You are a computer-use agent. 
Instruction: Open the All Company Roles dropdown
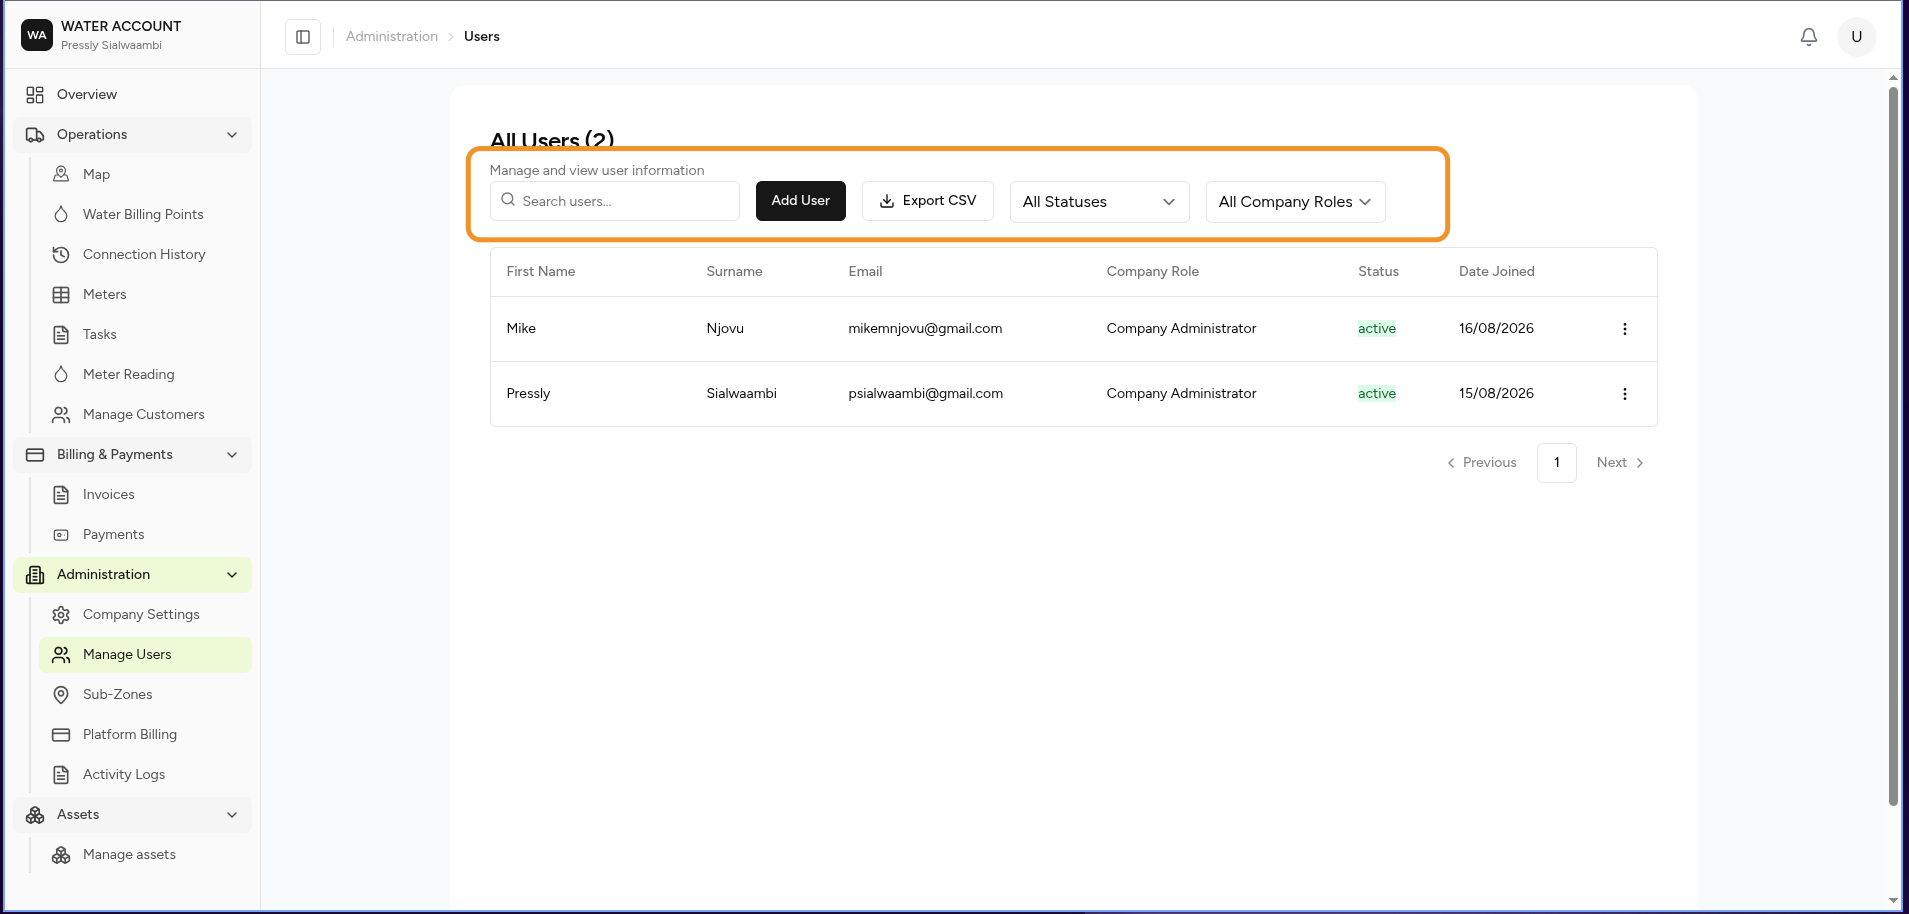pyautogui.click(x=1295, y=202)
